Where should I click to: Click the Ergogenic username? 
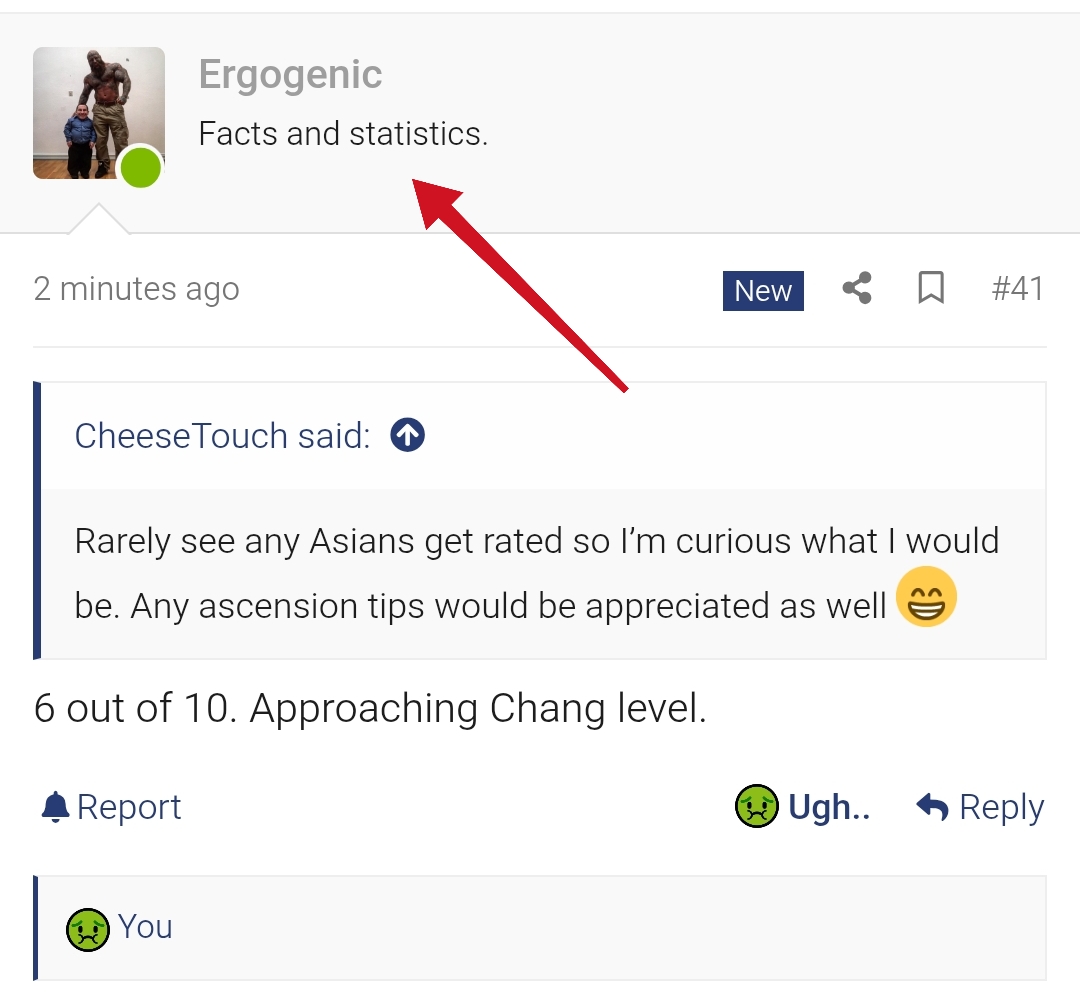tap(290, 75)
